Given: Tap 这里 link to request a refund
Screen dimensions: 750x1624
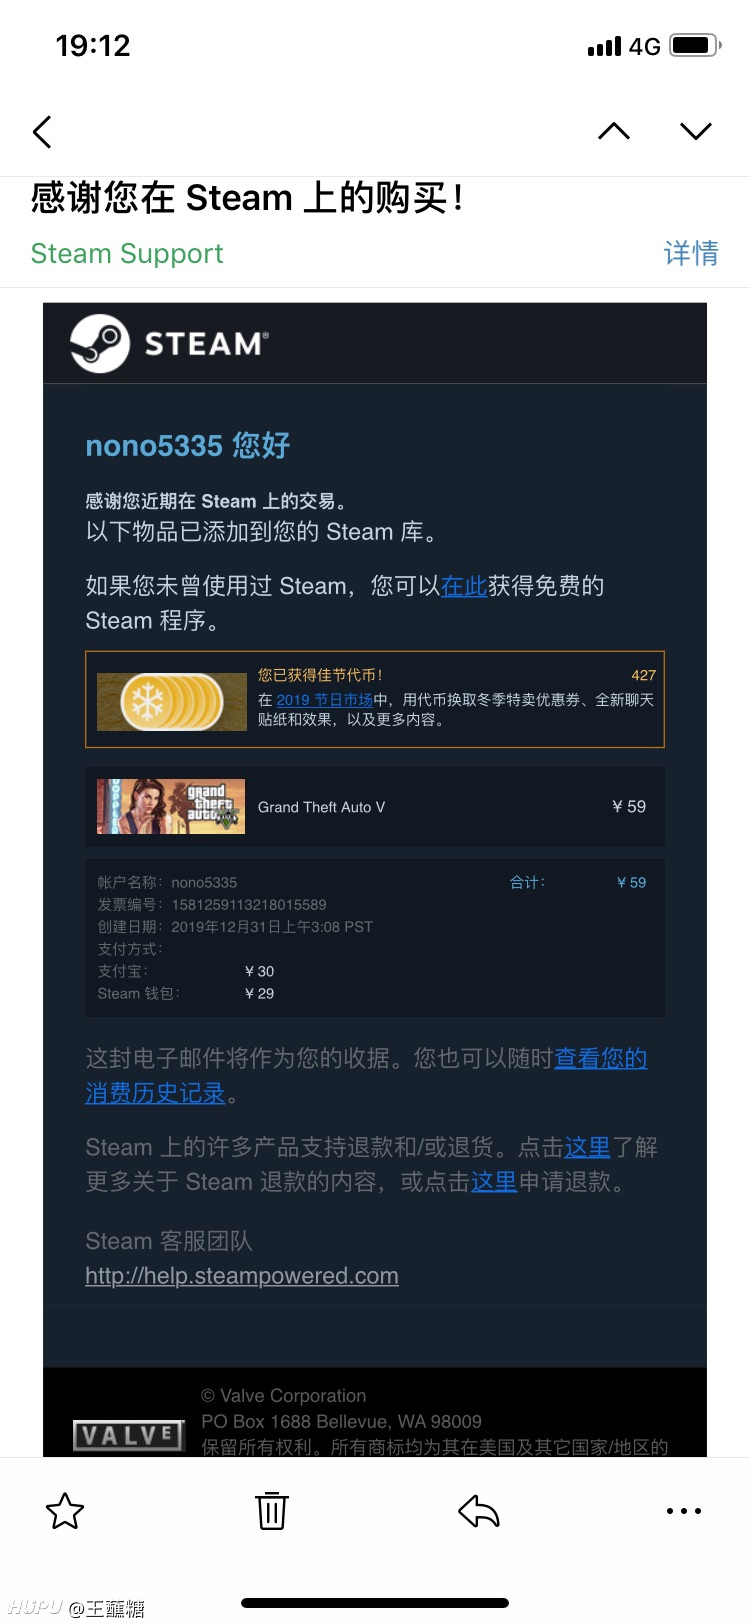Looking at the screenshot, I should coord(494,1182).
